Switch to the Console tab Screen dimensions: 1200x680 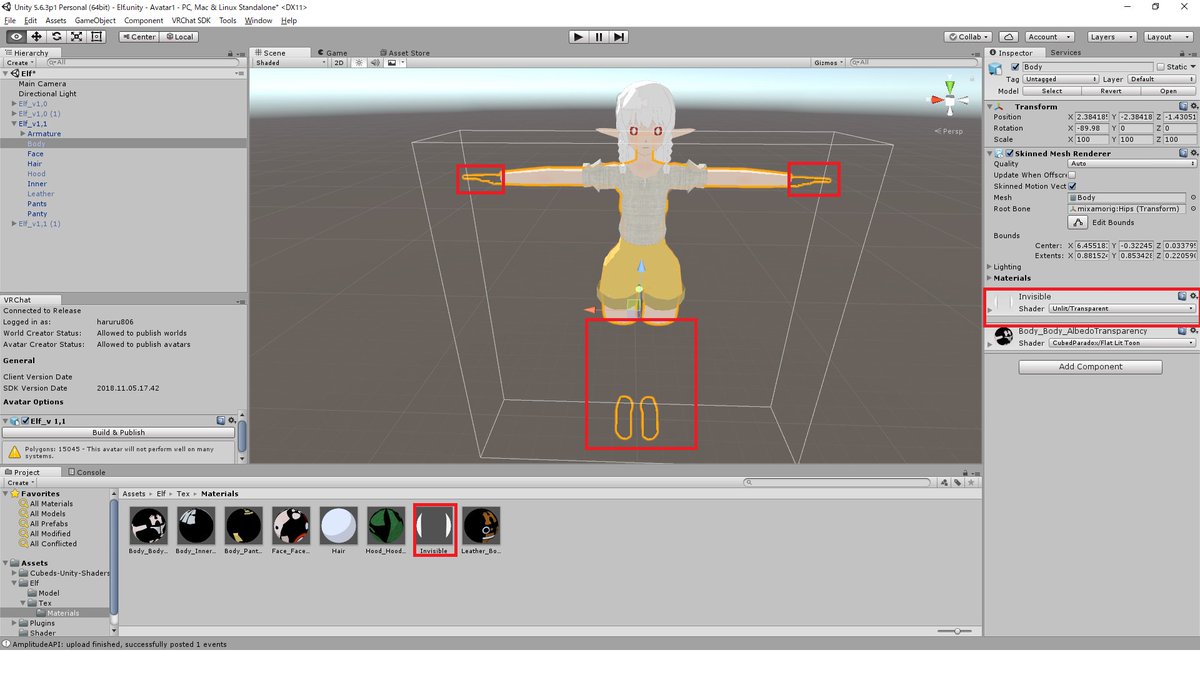86,472
